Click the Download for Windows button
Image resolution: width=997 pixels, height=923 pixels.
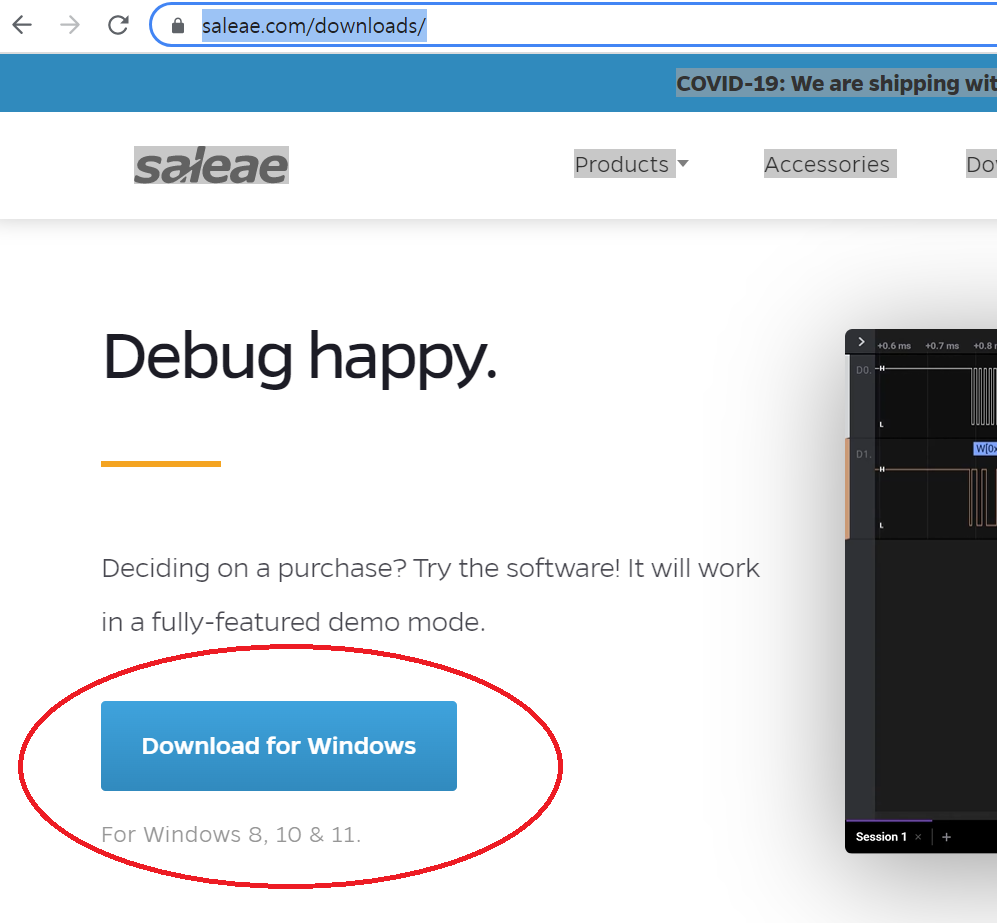(278, 746)
